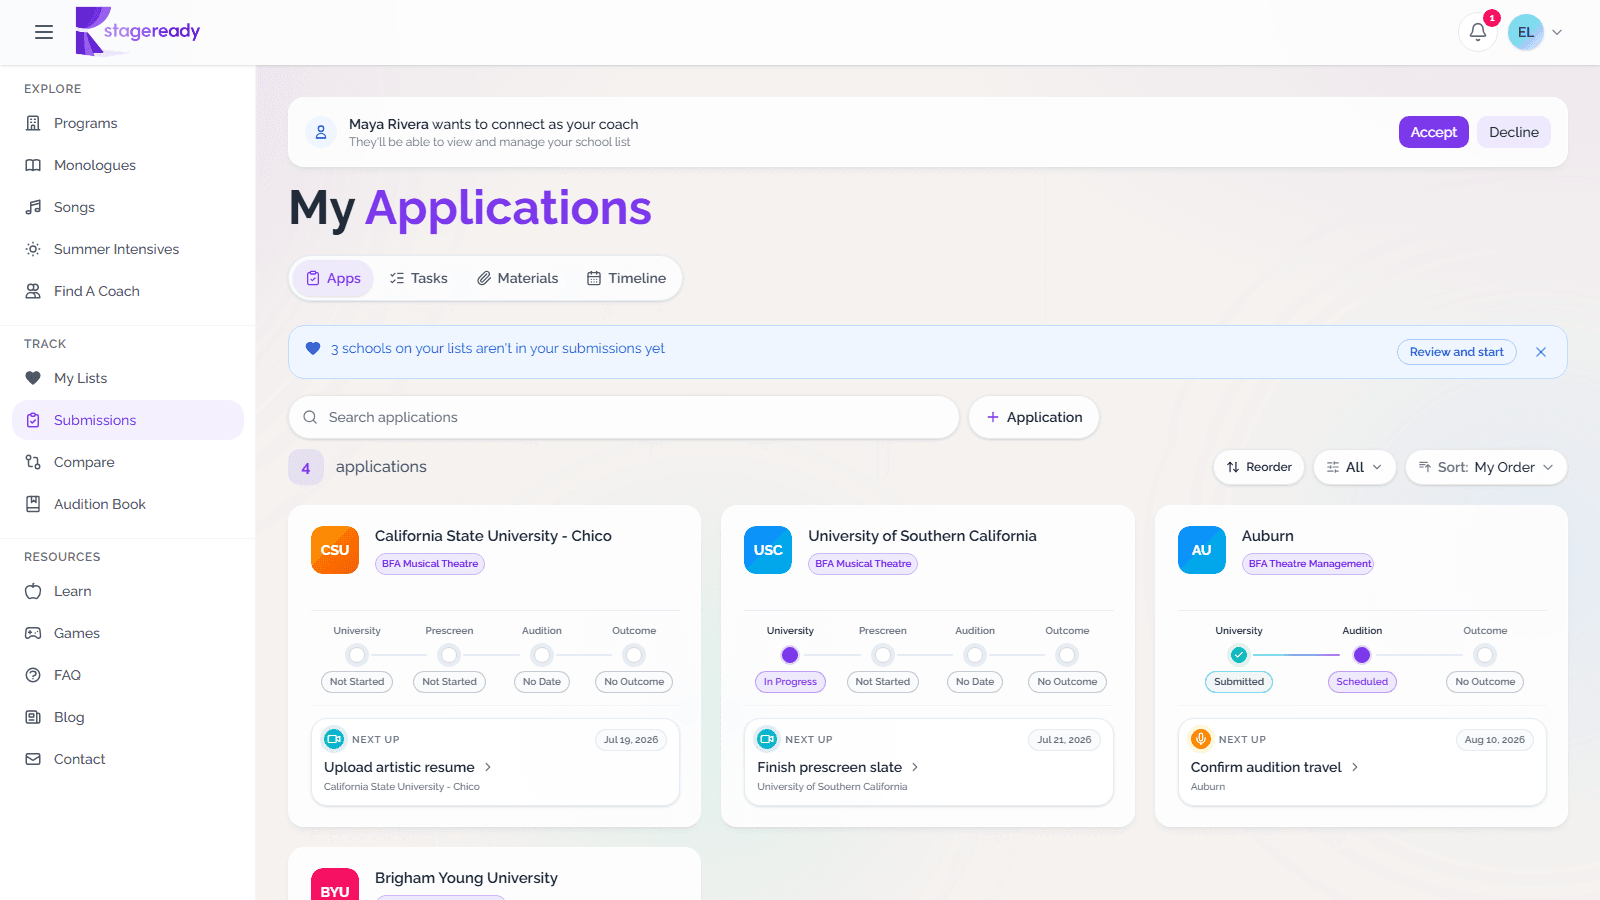Decline Maya Rivera's coach request
Screen dimensions: 1600x900
click(x=1514, y=132)
